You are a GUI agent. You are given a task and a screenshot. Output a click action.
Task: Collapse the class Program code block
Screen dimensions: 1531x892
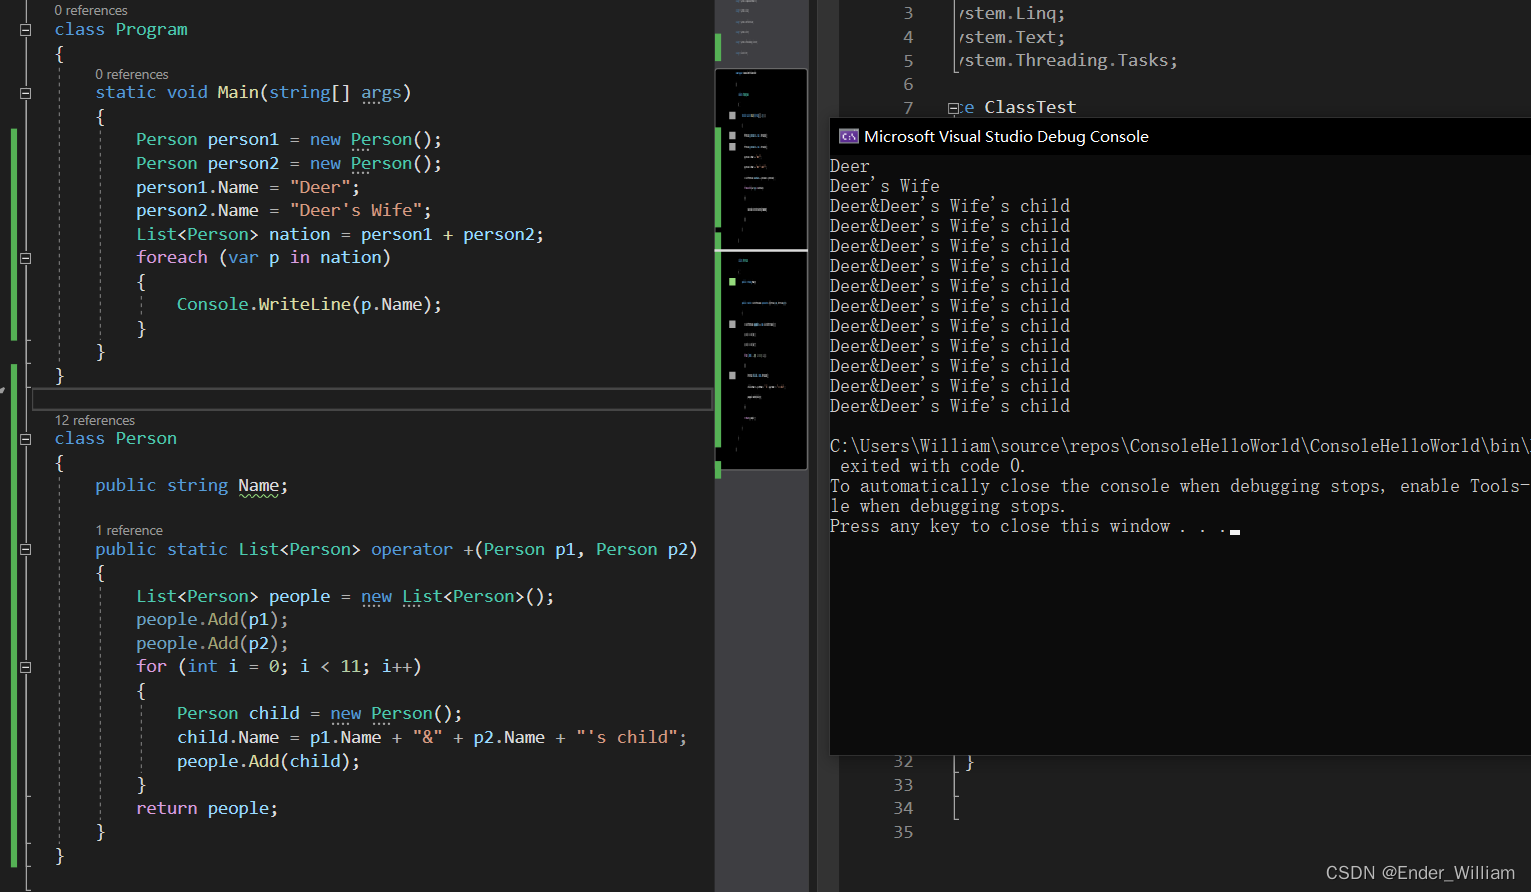26,30
